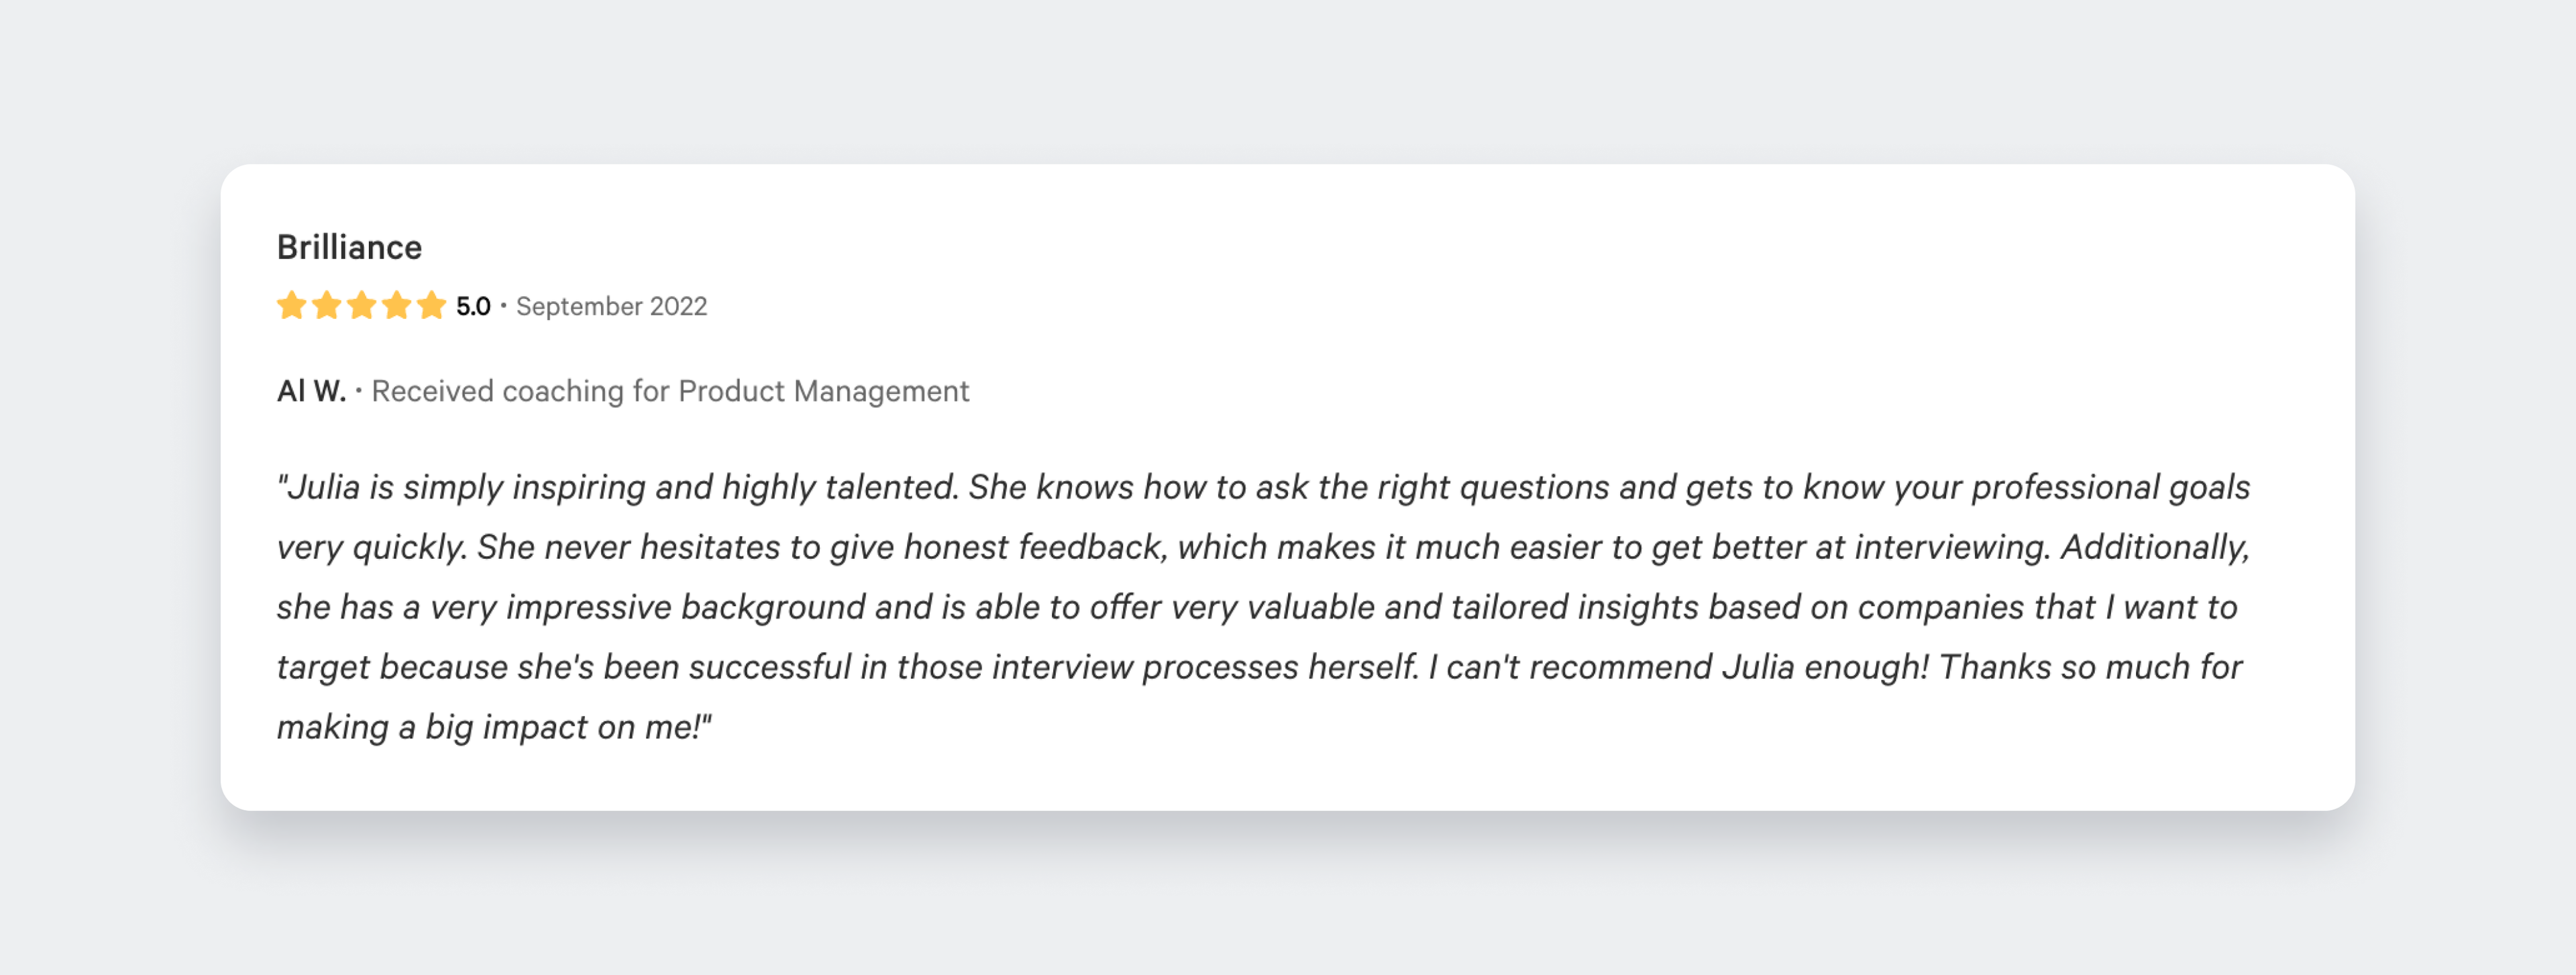The width and height of the screenshot is (2576, 975).
Task: Click the second yellow rating star
Action: click(326, 305)
